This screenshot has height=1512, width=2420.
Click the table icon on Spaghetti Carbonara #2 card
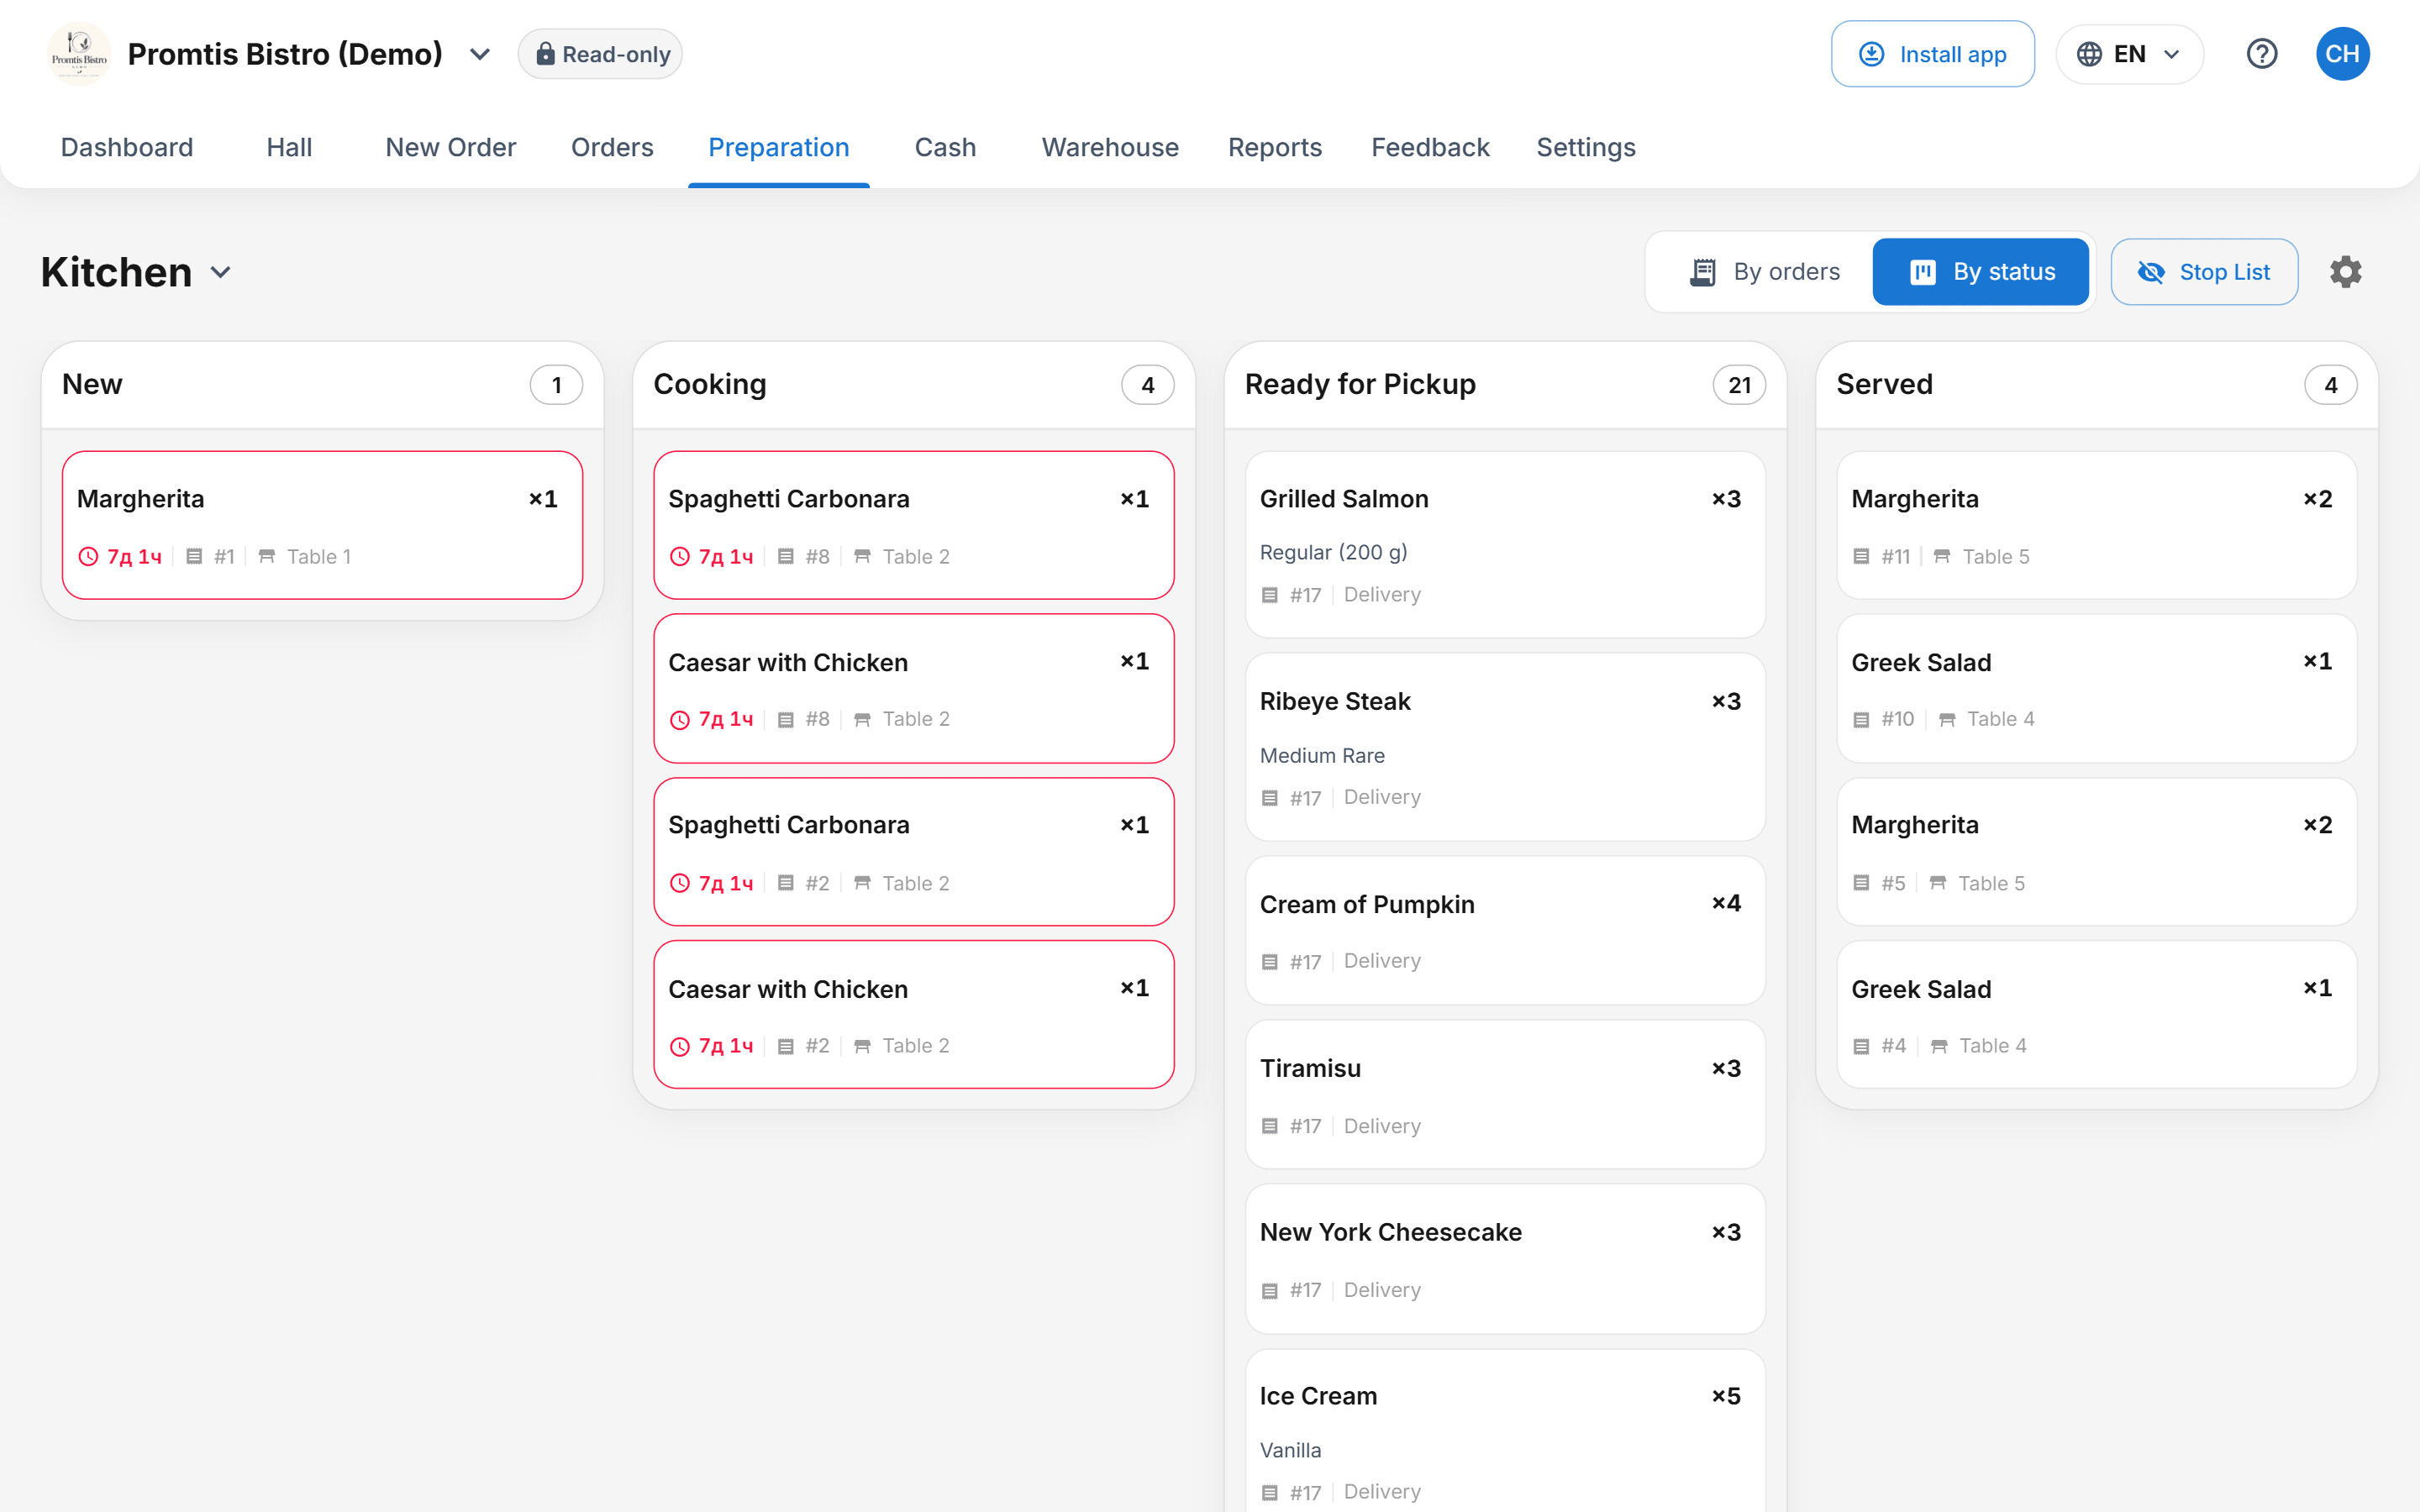pos(862,883)
